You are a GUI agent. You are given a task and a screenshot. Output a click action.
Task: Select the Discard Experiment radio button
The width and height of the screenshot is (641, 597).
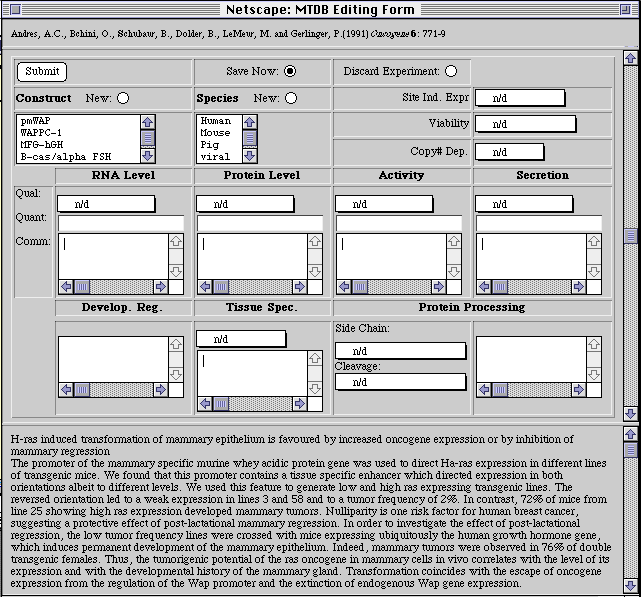[451, 71]
